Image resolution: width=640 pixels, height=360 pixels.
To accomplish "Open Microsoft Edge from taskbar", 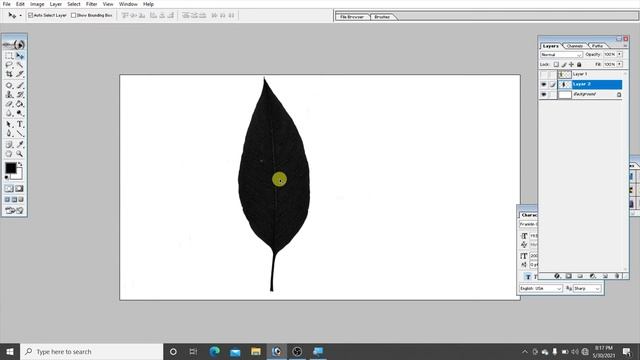I will click(x=214, y=351).
